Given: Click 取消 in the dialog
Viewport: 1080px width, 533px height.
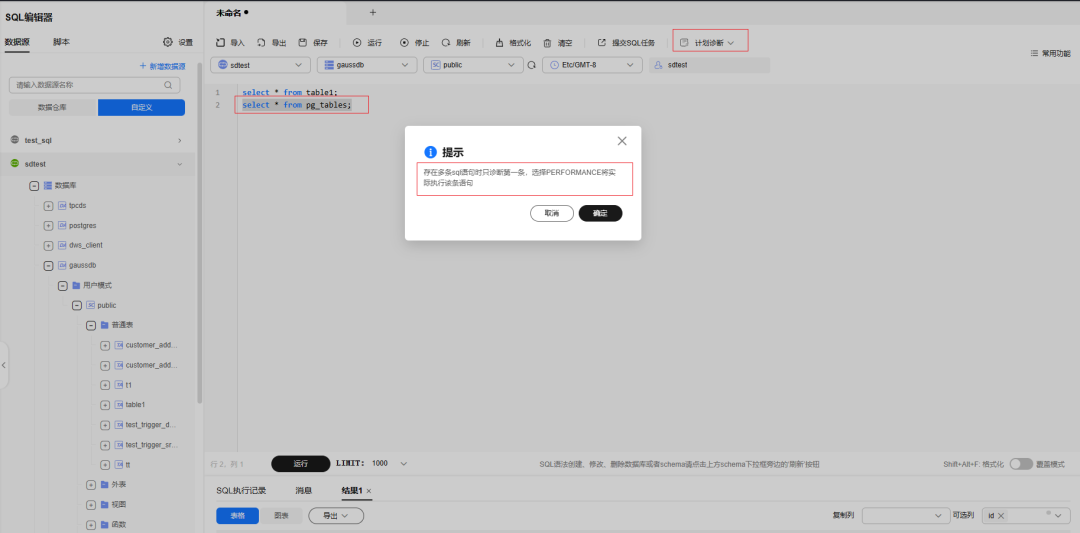Looking at the screenshot, I should pos(552,213).
